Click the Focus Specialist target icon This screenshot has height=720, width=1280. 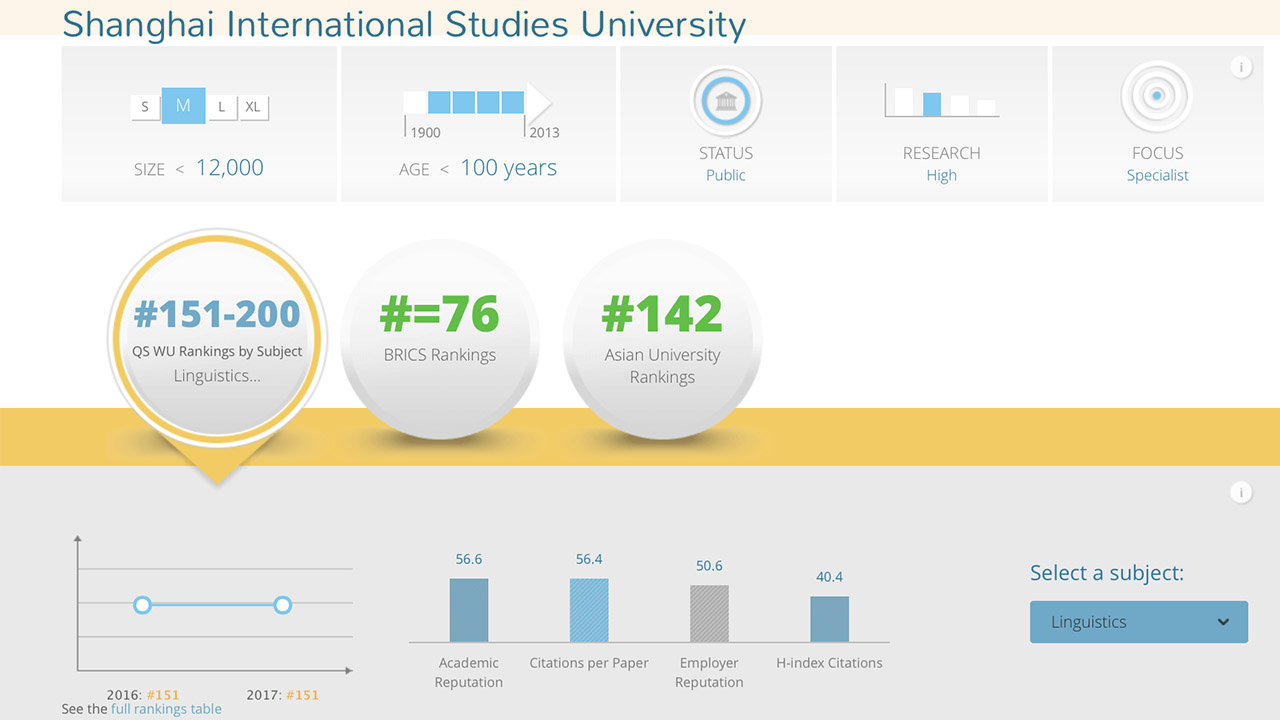[x=1157, y=97]
